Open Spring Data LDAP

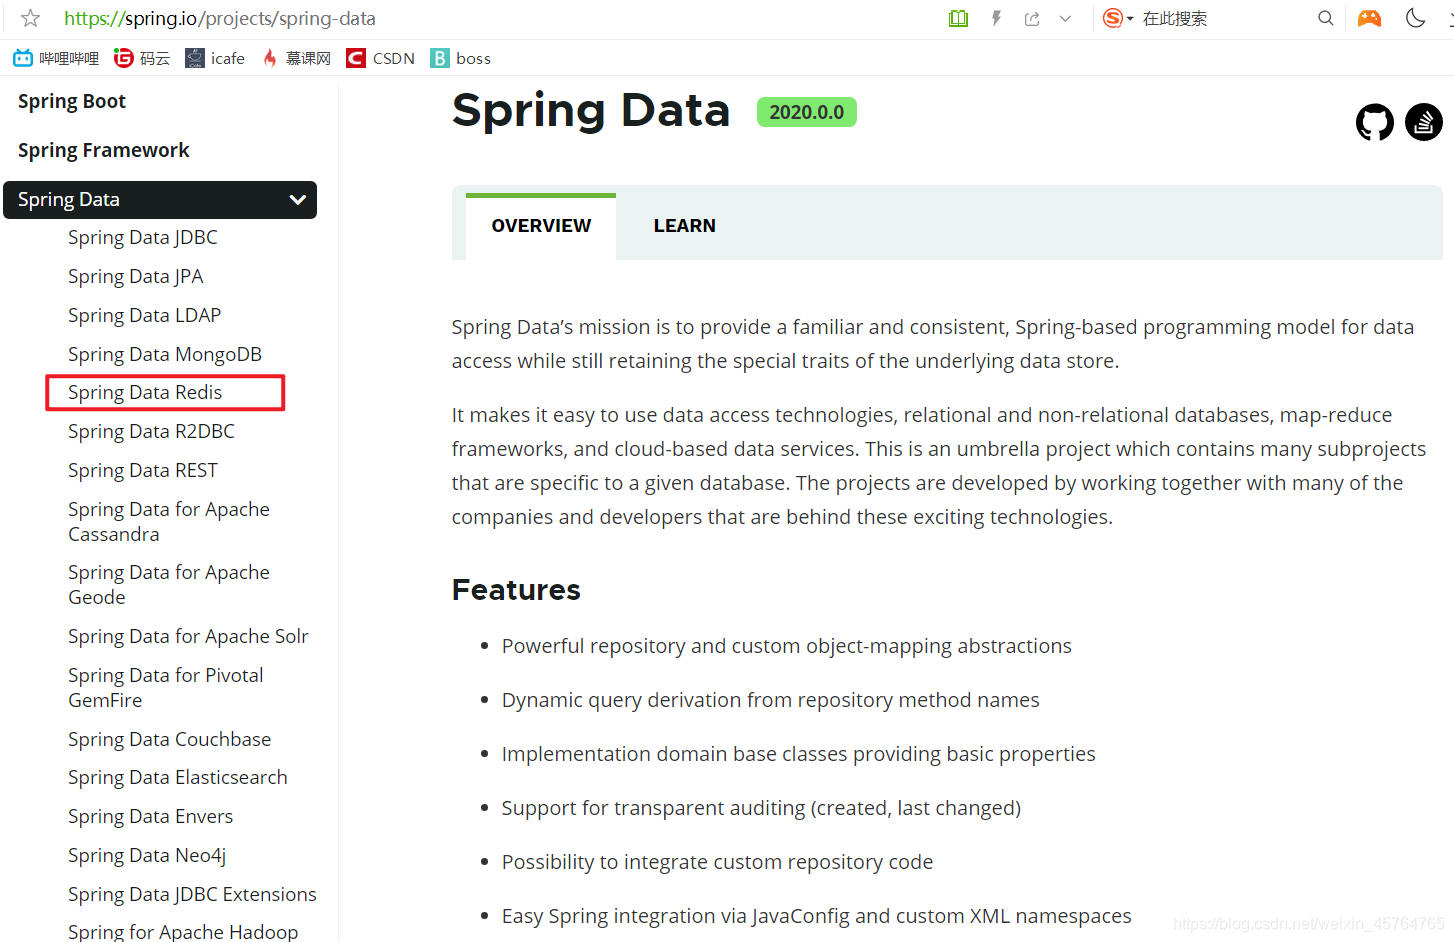(145, 315)
